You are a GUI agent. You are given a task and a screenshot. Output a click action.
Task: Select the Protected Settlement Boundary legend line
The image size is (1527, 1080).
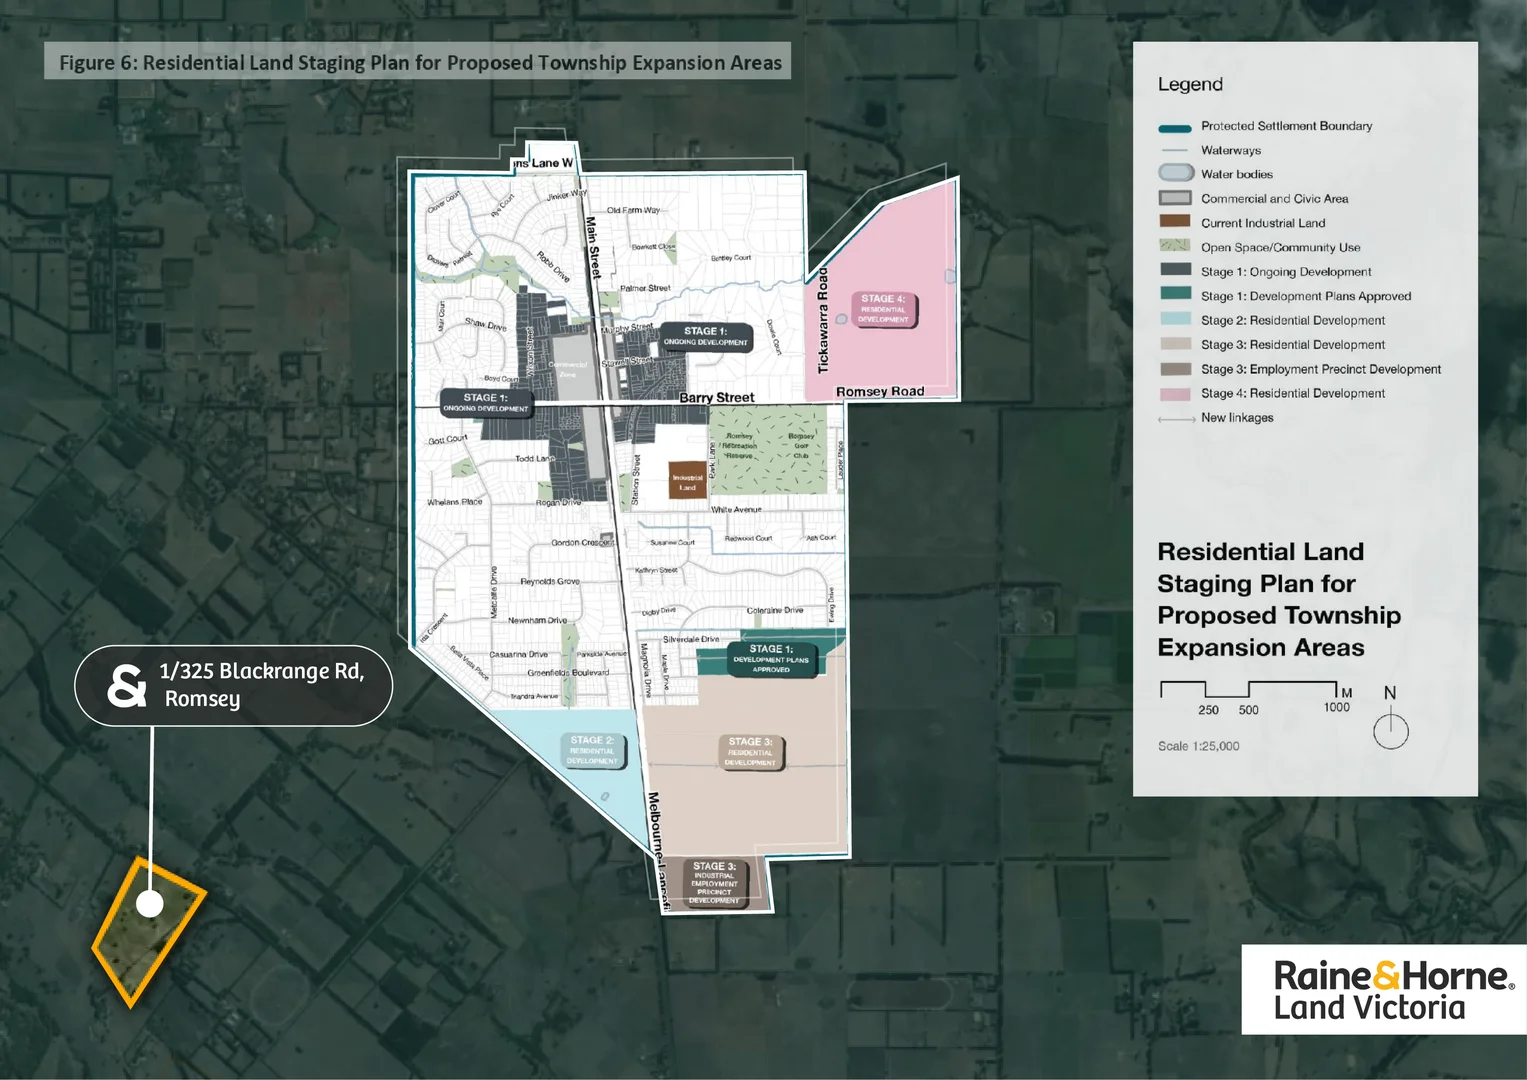[1175, 128]
